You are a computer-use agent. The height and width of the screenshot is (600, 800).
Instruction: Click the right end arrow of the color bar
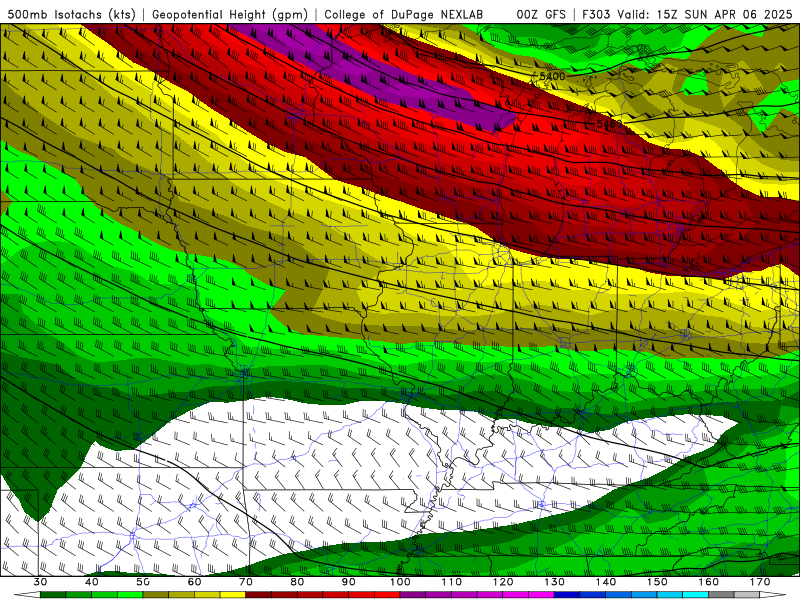[772, 595]
